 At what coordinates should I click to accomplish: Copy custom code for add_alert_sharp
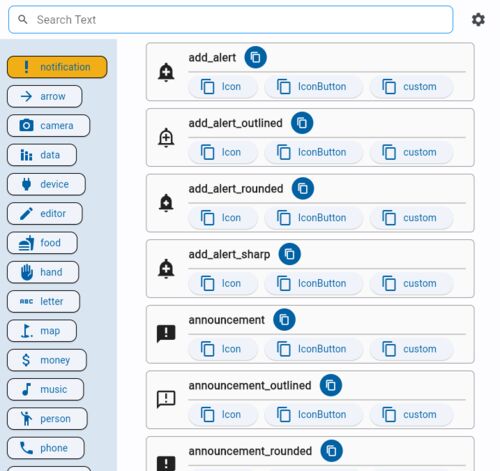(x=411, y=284)
